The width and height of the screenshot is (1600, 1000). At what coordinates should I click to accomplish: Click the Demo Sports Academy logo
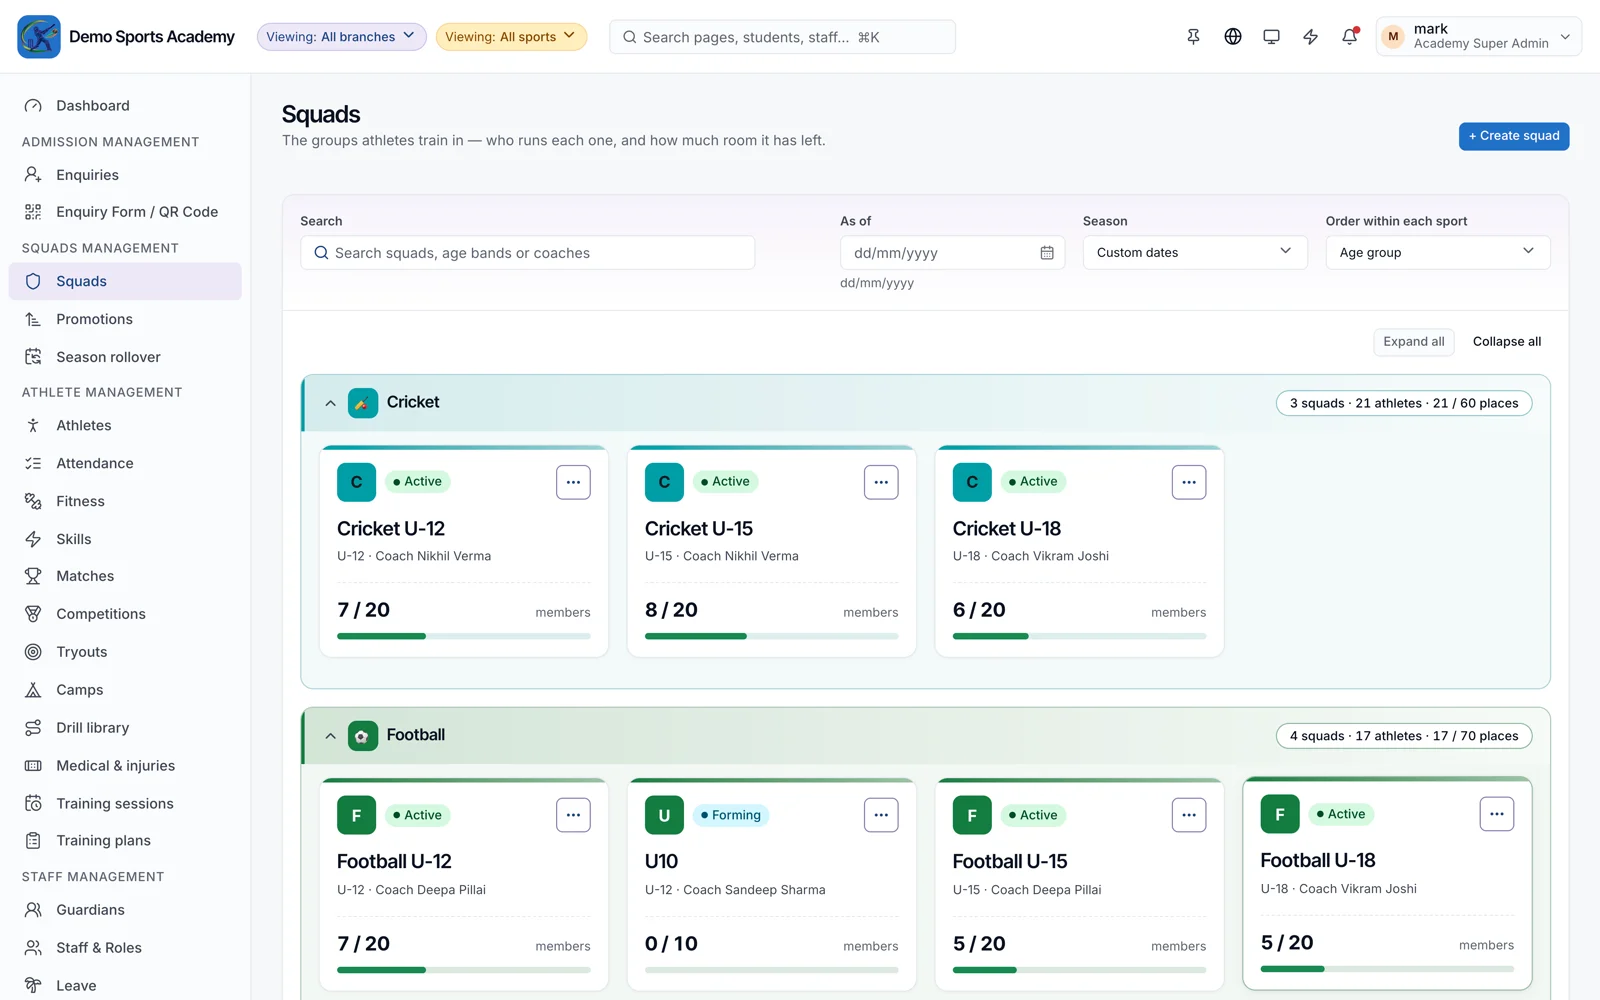pyautogui.click(x=39, y=37)
